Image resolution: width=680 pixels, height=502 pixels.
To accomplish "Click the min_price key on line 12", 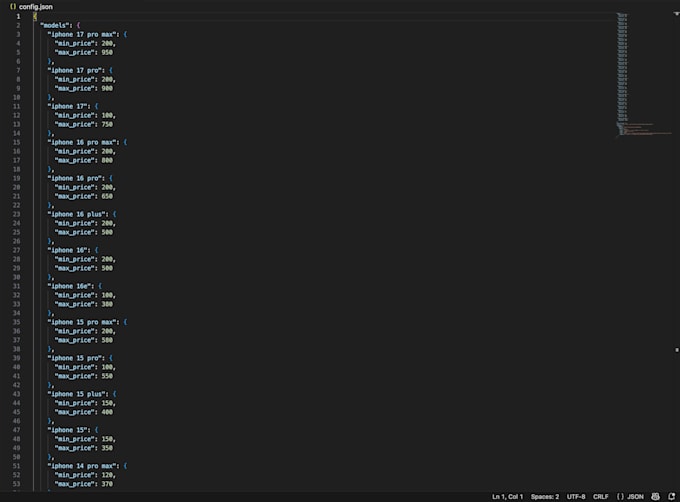I will [x=74, y=115].
